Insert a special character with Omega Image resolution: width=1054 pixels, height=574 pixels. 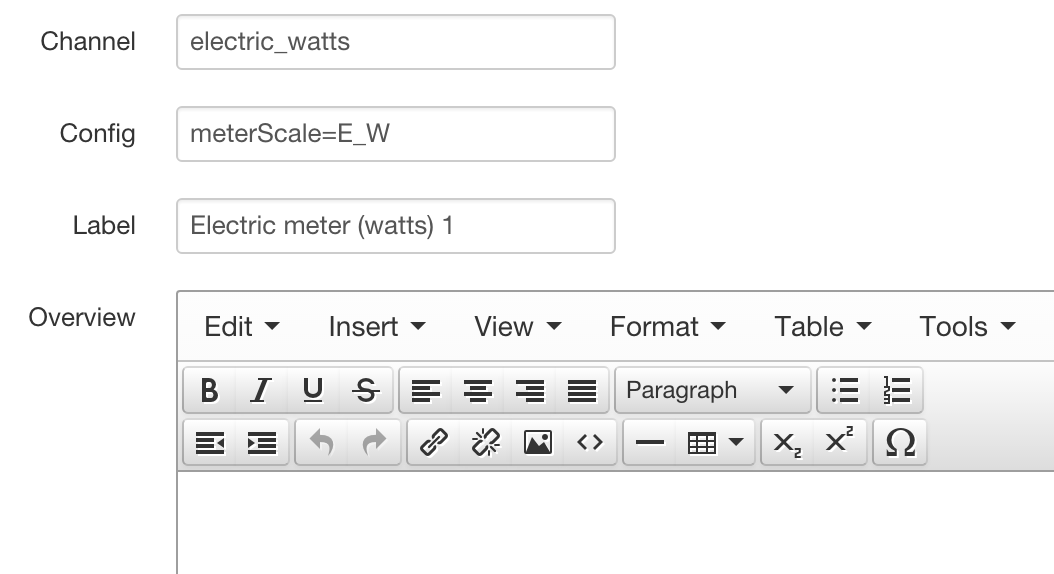(900, 442)
